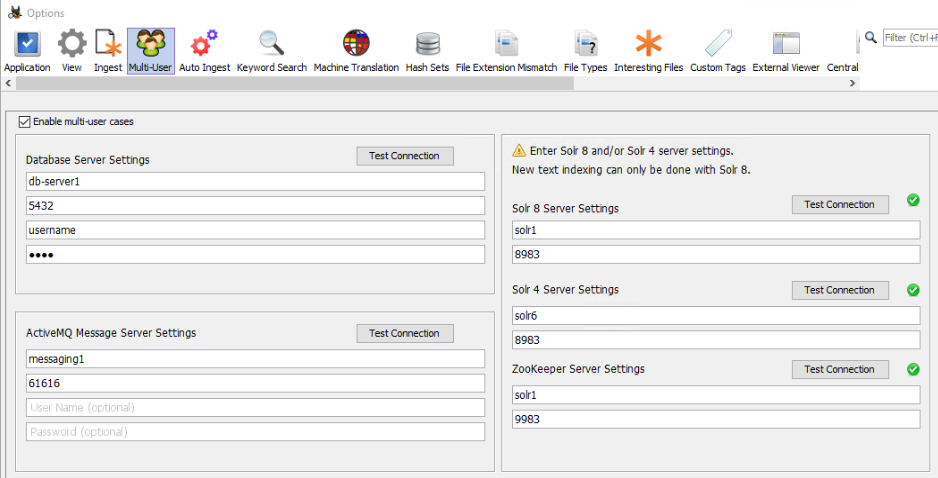Screen dimensions: 938x478
Task: Test the ActiveMQ Message Server connection
Action: [x=404, y=333]
